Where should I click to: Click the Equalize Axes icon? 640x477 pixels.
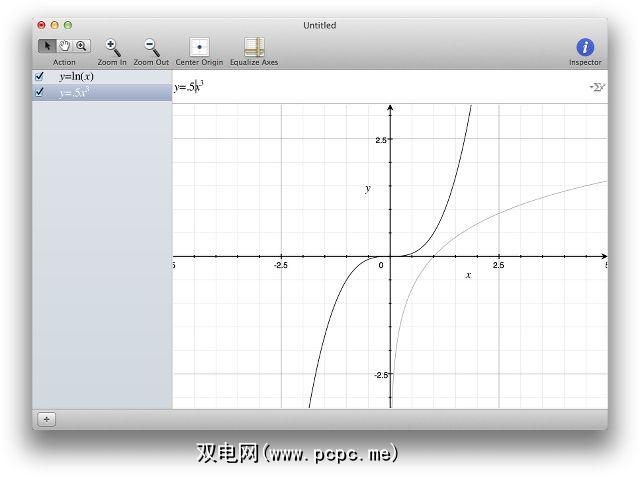254,47
